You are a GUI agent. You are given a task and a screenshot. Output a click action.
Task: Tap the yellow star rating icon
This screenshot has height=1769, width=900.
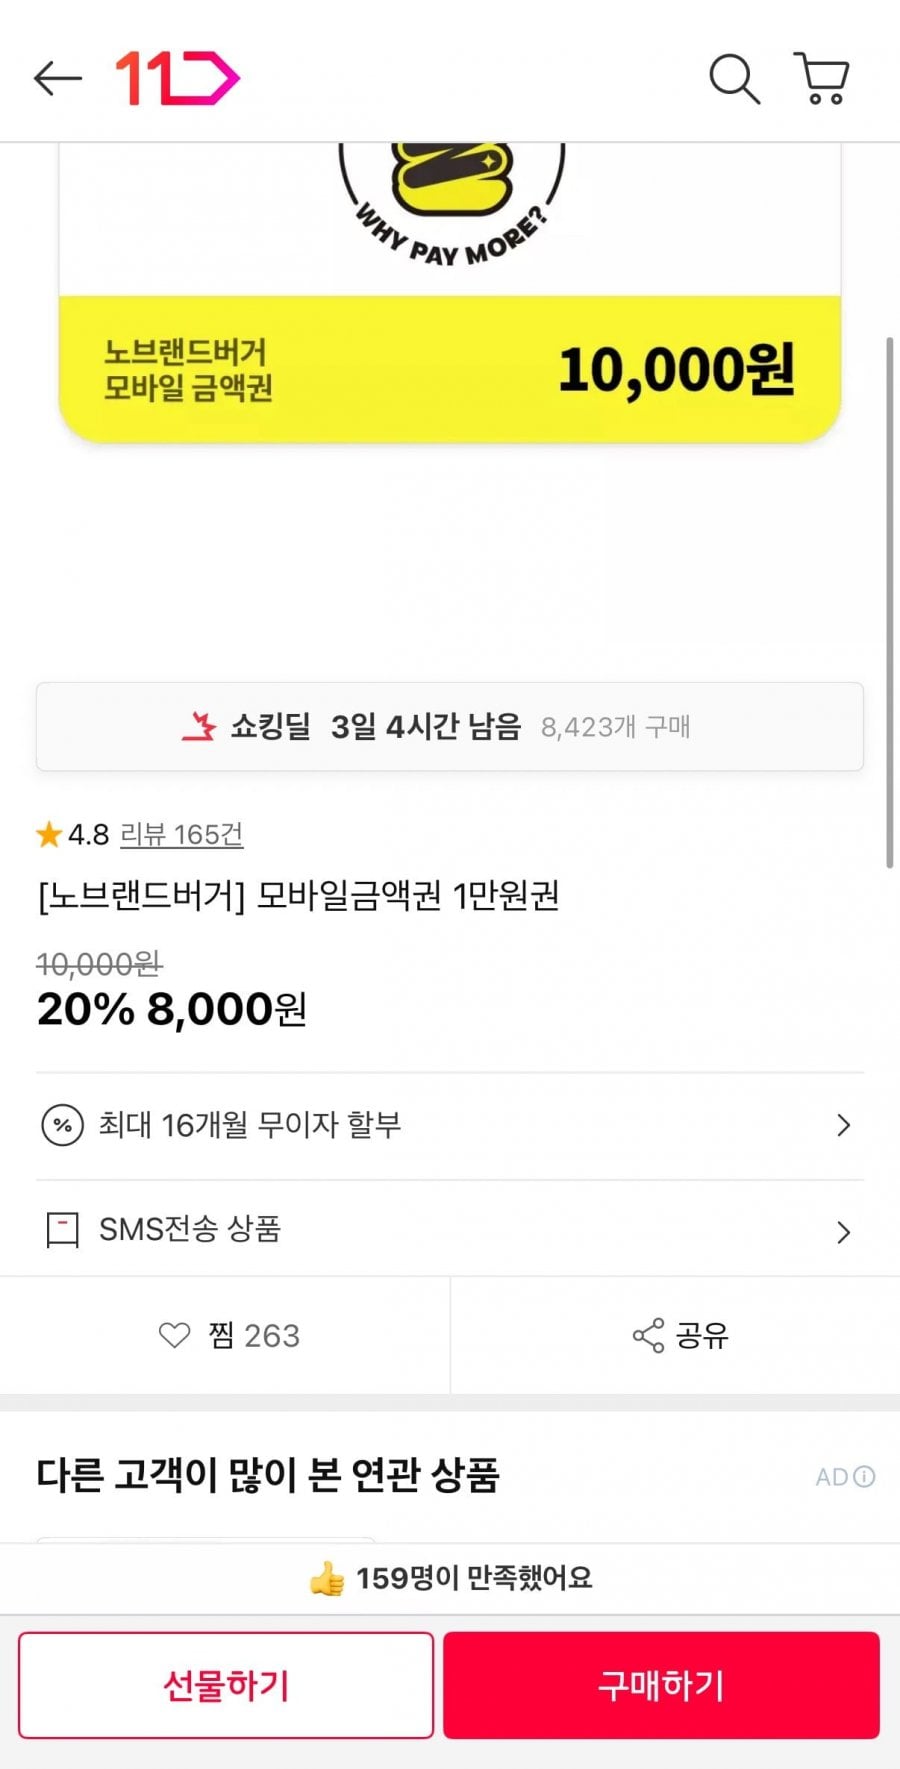pos(49,834)
